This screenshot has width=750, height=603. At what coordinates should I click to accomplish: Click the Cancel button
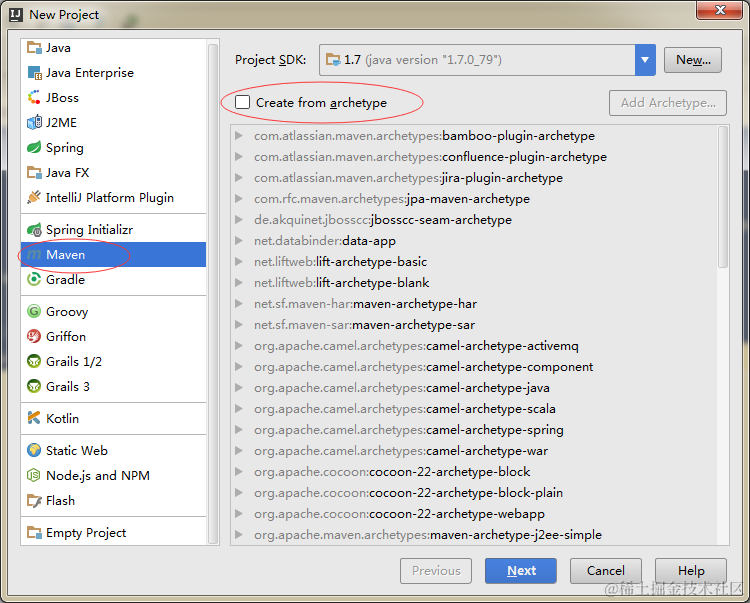click(x=606, y=570)
